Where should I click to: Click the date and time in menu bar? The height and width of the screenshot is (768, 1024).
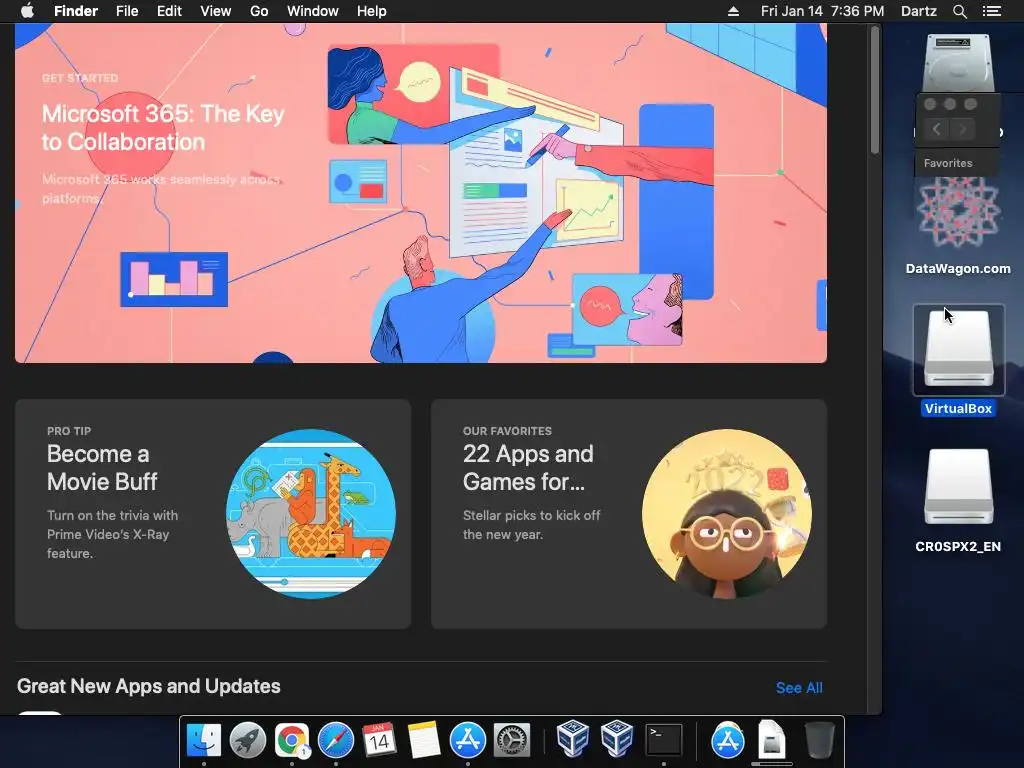[822, 11]
